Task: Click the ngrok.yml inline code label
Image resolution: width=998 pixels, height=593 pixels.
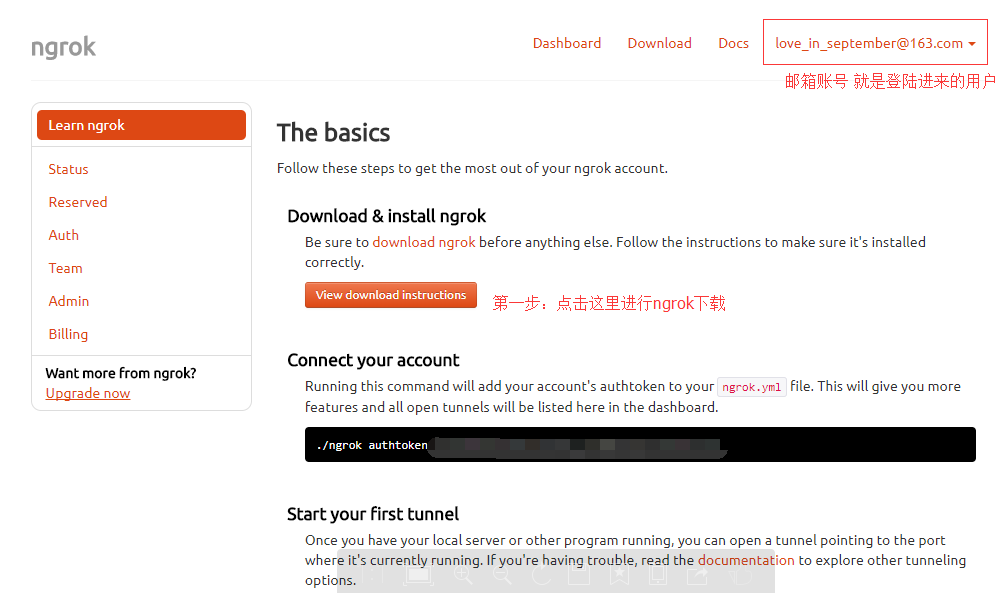Action: (x=752, y=387)
